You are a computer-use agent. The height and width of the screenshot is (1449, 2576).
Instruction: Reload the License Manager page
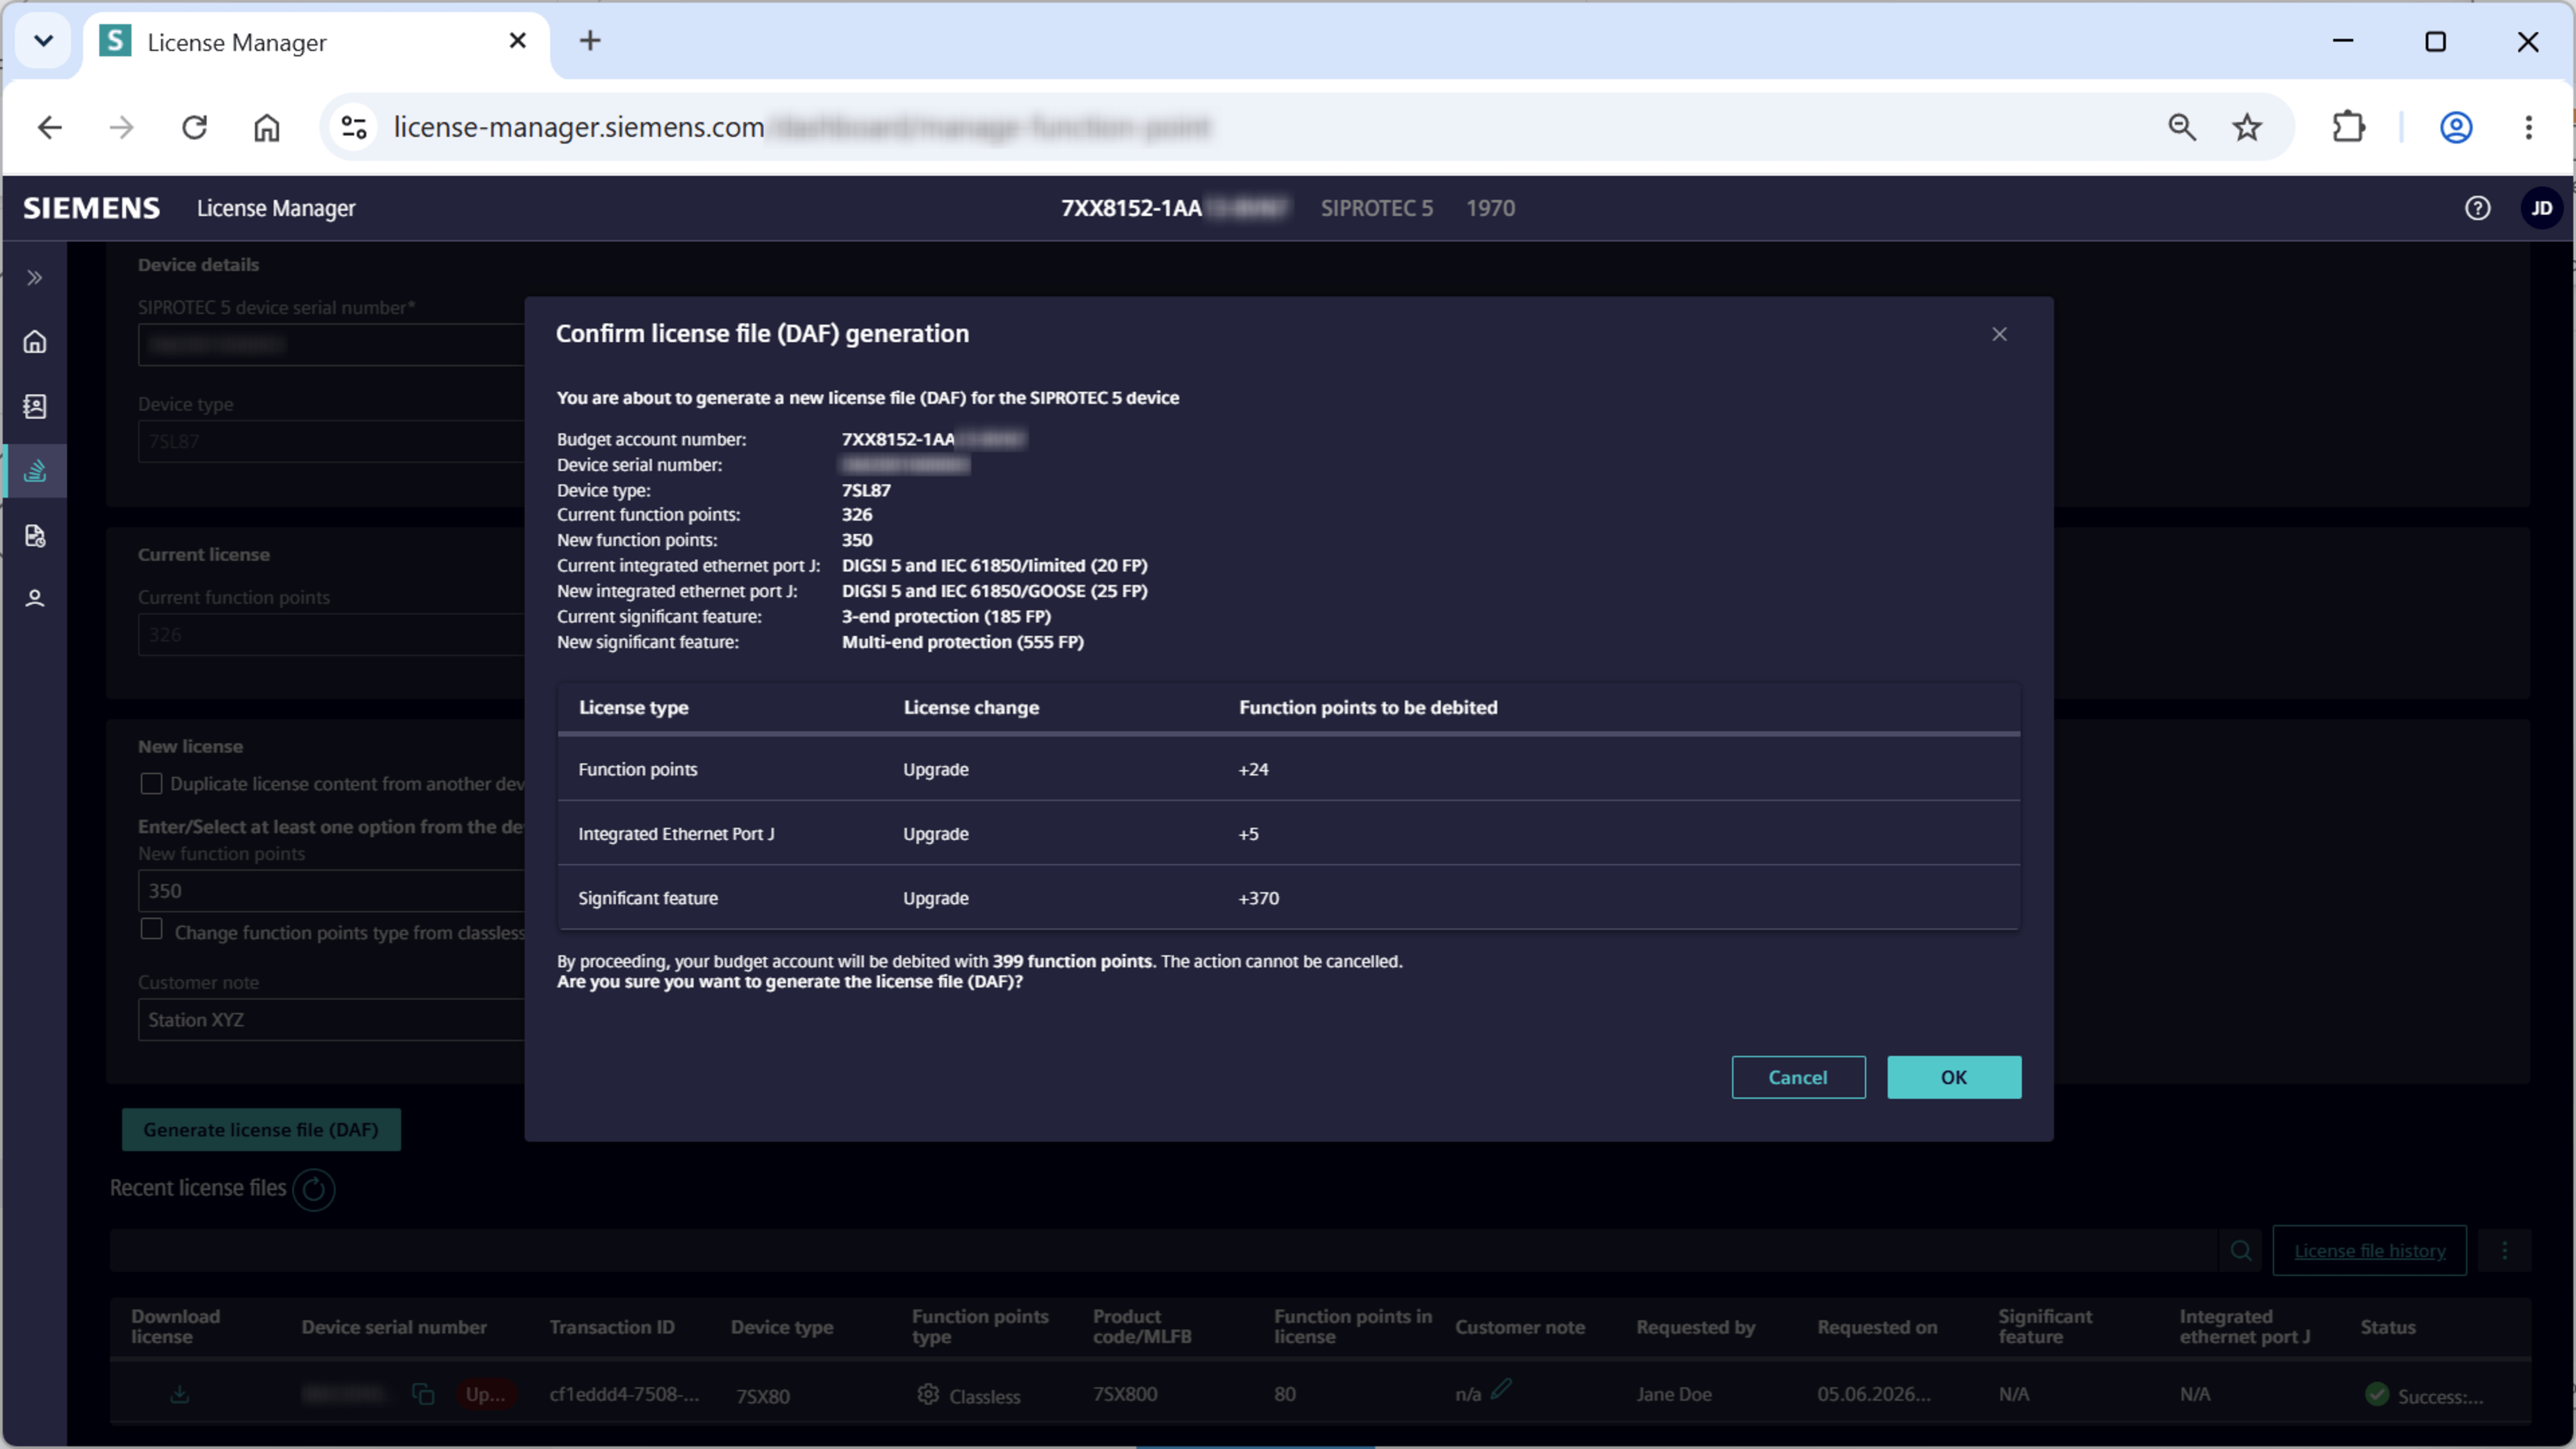[x=194, y=127]
